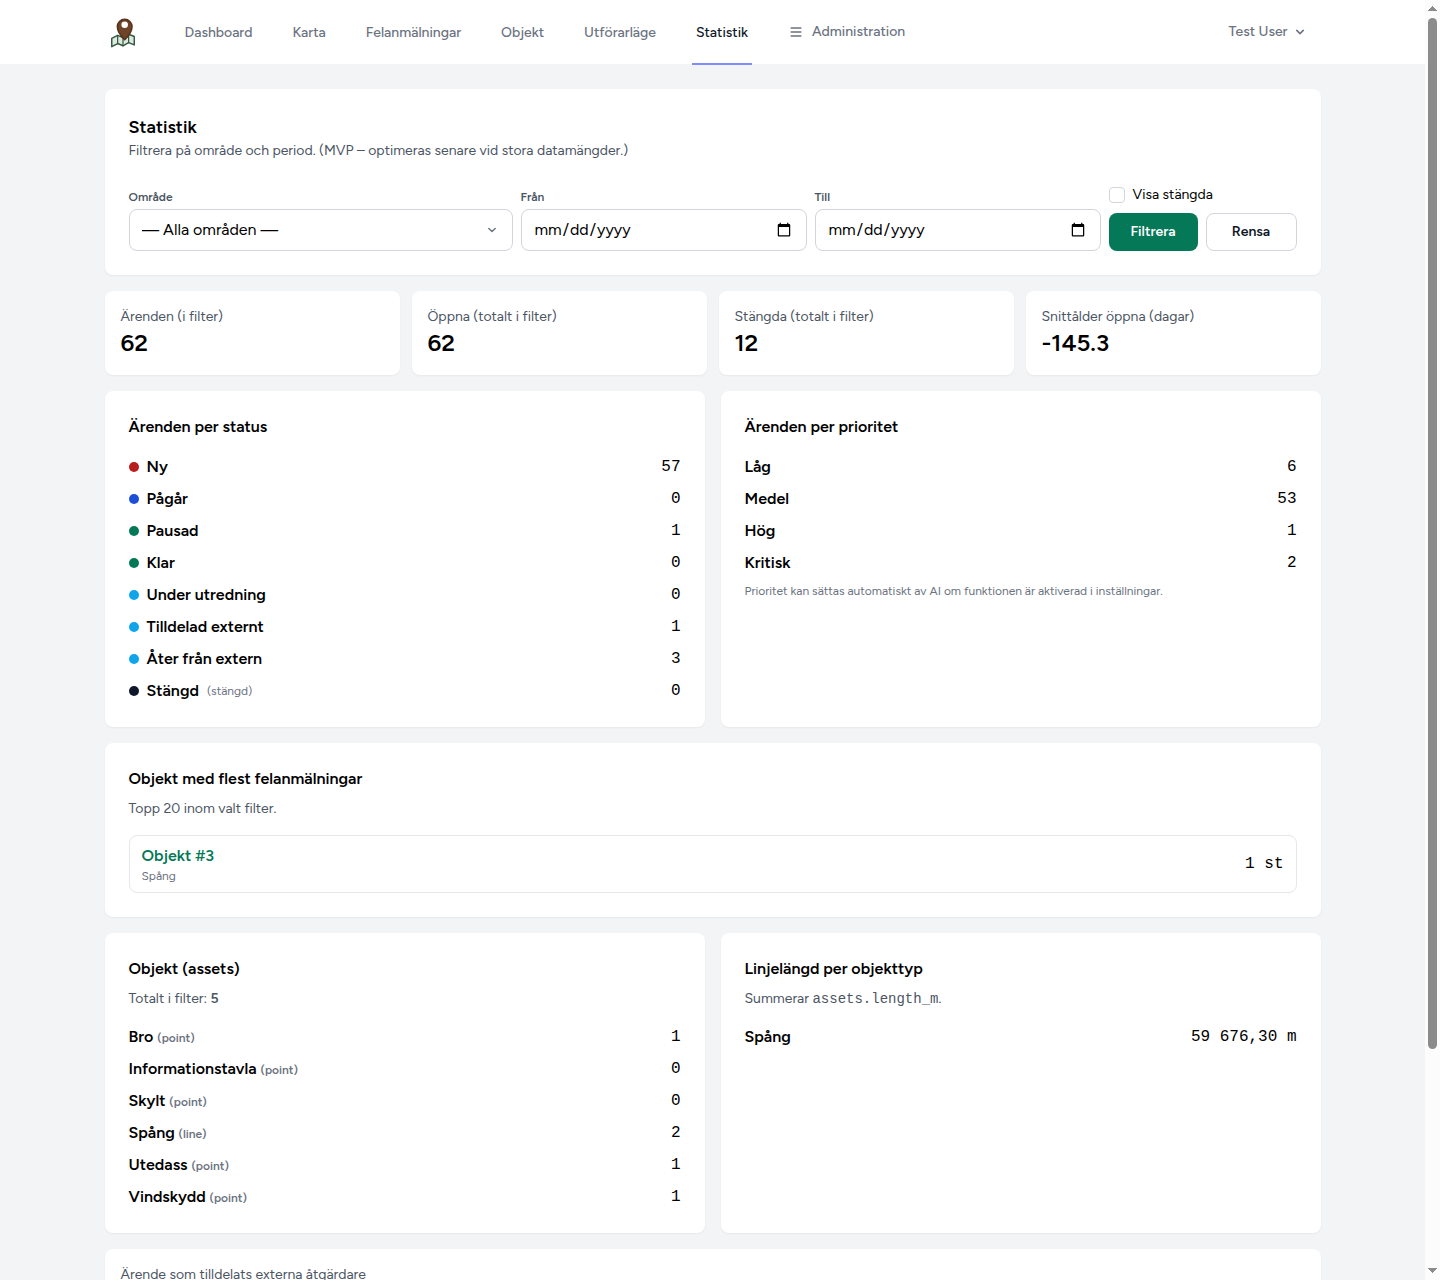This screenshot has width=1440, height=1280.
Task: Click the Objekt med flest felanmälningar heading
Action: pyautogui.click(x=245, y=779)
